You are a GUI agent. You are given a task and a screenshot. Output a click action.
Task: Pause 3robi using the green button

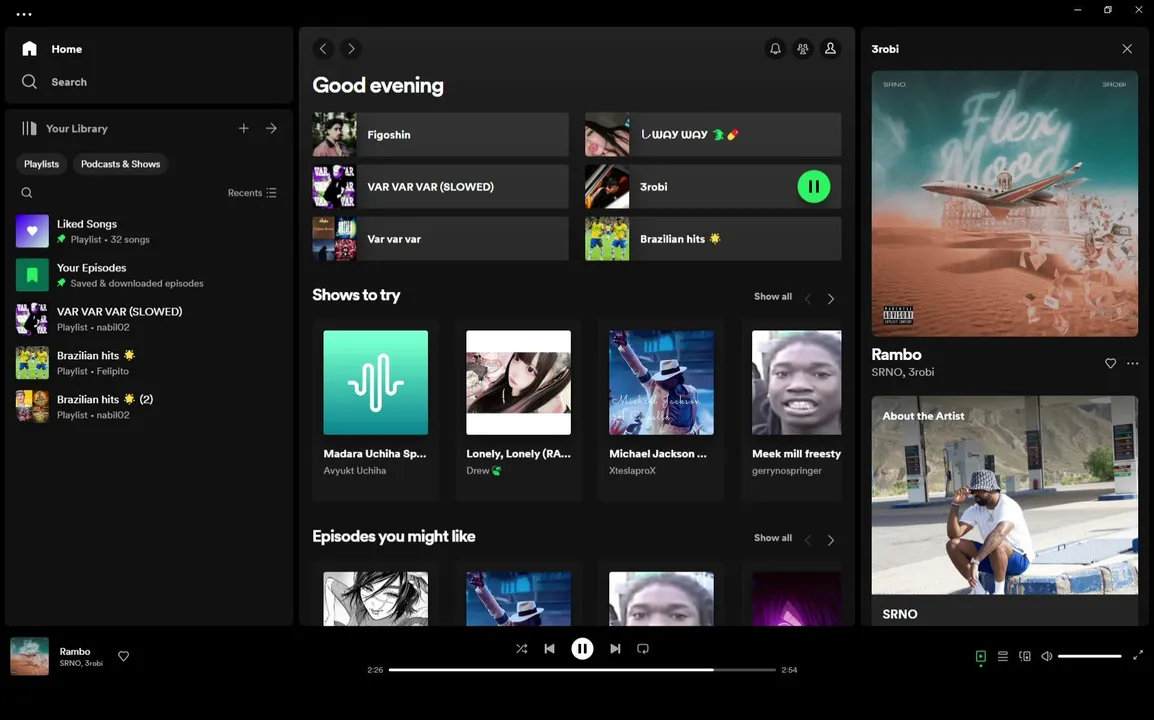tap(814, 187)
